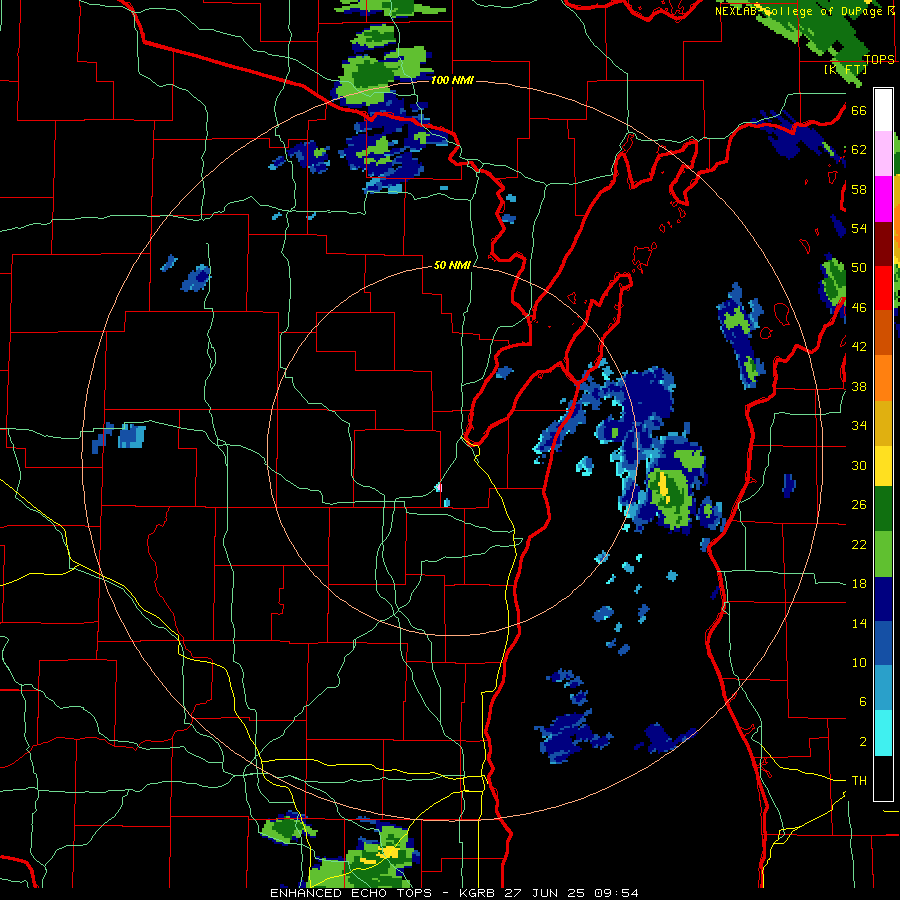
Task: Click the "TOPS" legend title
Action: coord(879,59)
